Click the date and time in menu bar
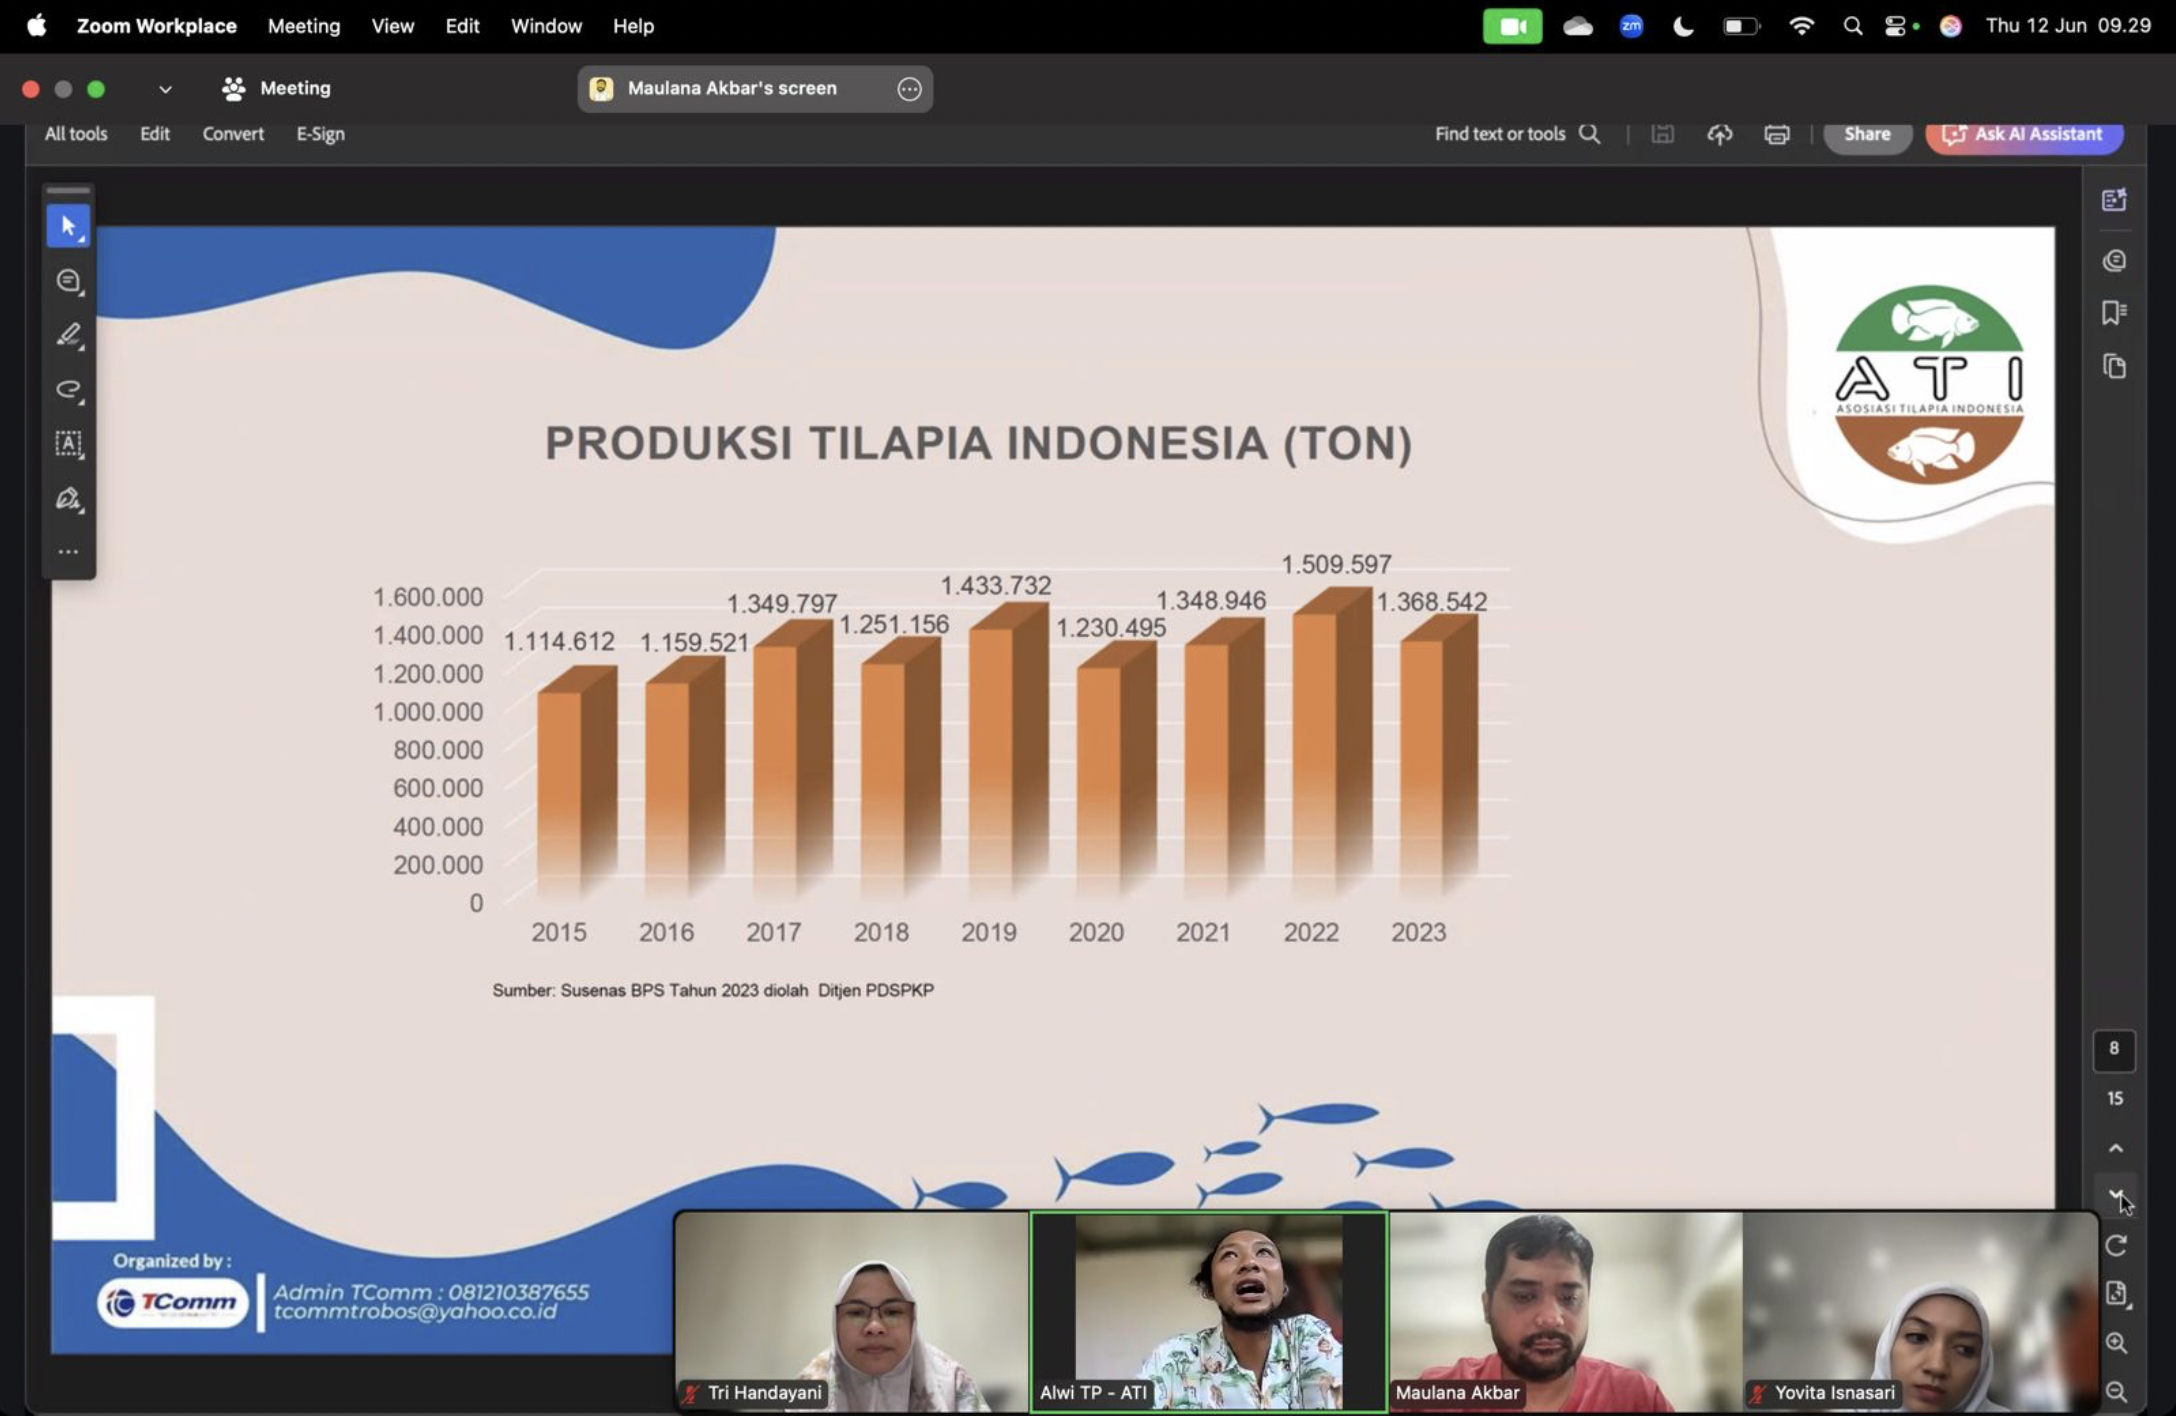The height and width of the screenshot is (1418, 2176). point(2068,26)
